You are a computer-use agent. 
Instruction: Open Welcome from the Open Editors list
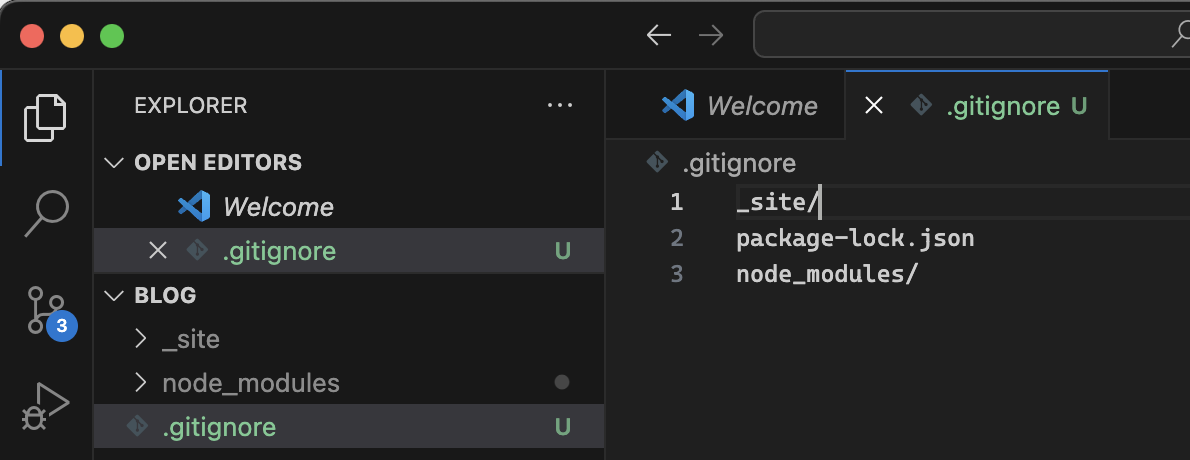349,206
